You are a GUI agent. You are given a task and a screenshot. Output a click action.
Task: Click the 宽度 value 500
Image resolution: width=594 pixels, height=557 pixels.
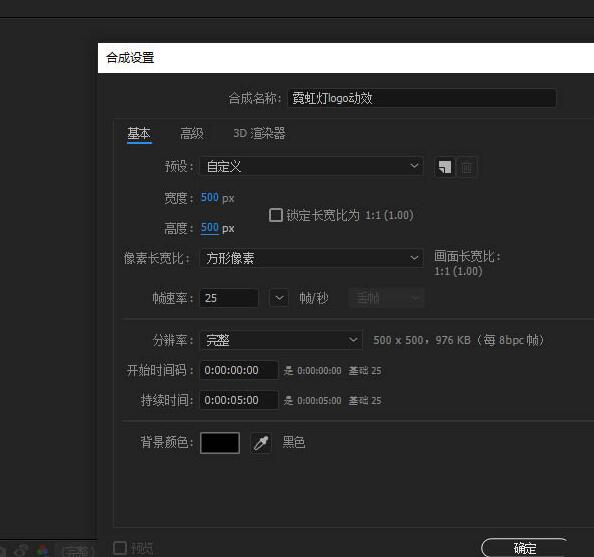coord(209,197)
